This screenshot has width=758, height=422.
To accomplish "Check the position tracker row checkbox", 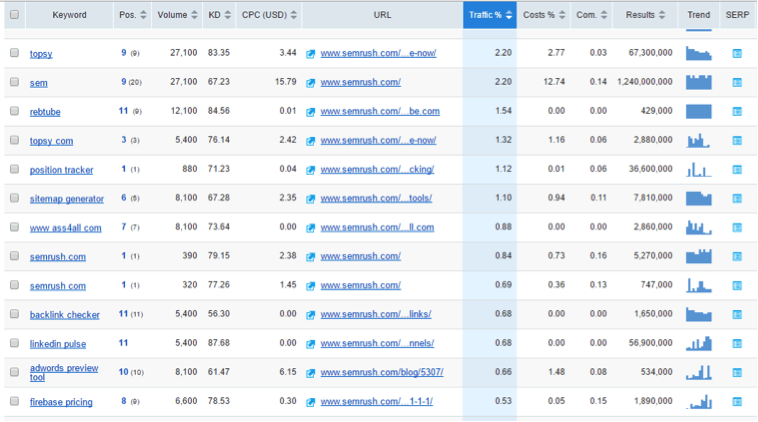I will tap(15, 169).
